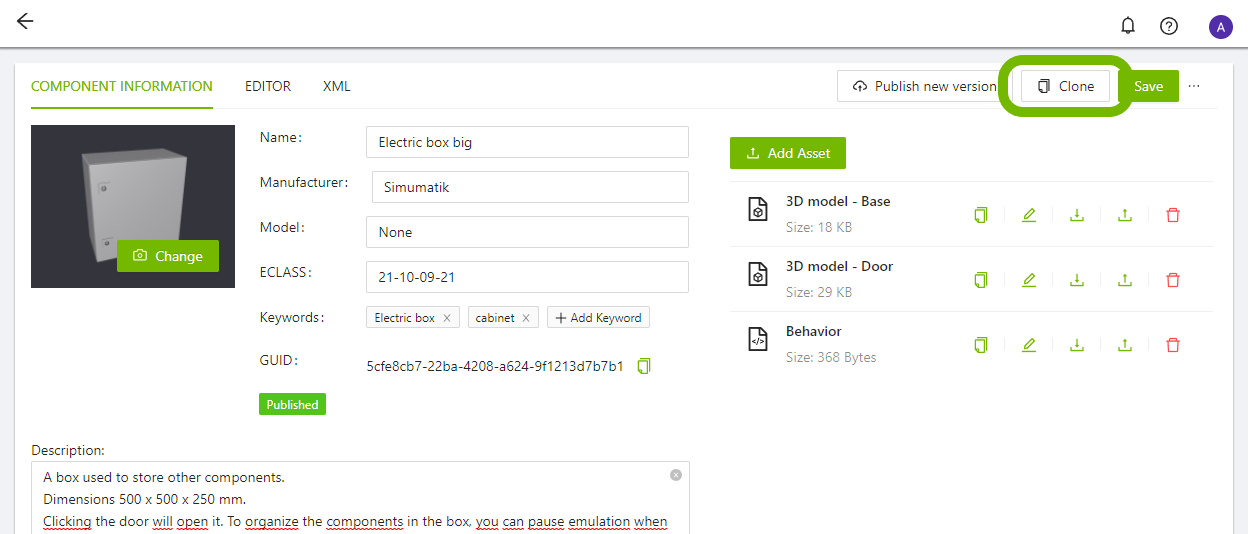Clear the Description text field

(676, 475)
